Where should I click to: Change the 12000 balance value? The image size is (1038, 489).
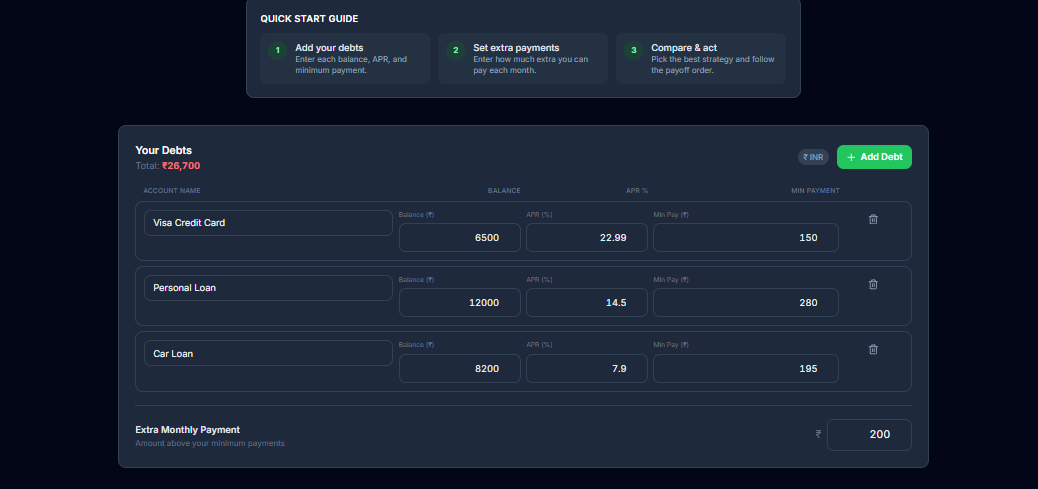pyautogui.click(x=459, y=303)
